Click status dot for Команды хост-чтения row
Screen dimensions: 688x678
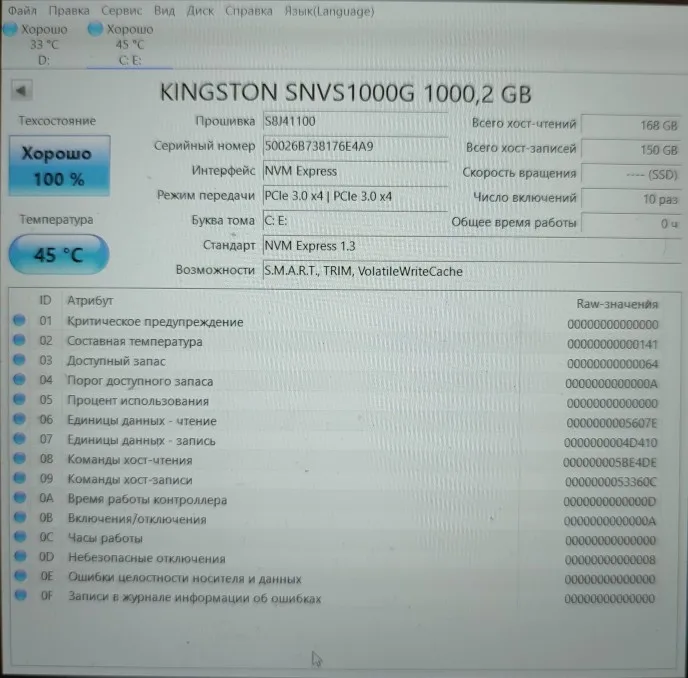pyautogui.click(x=19, y=458)
